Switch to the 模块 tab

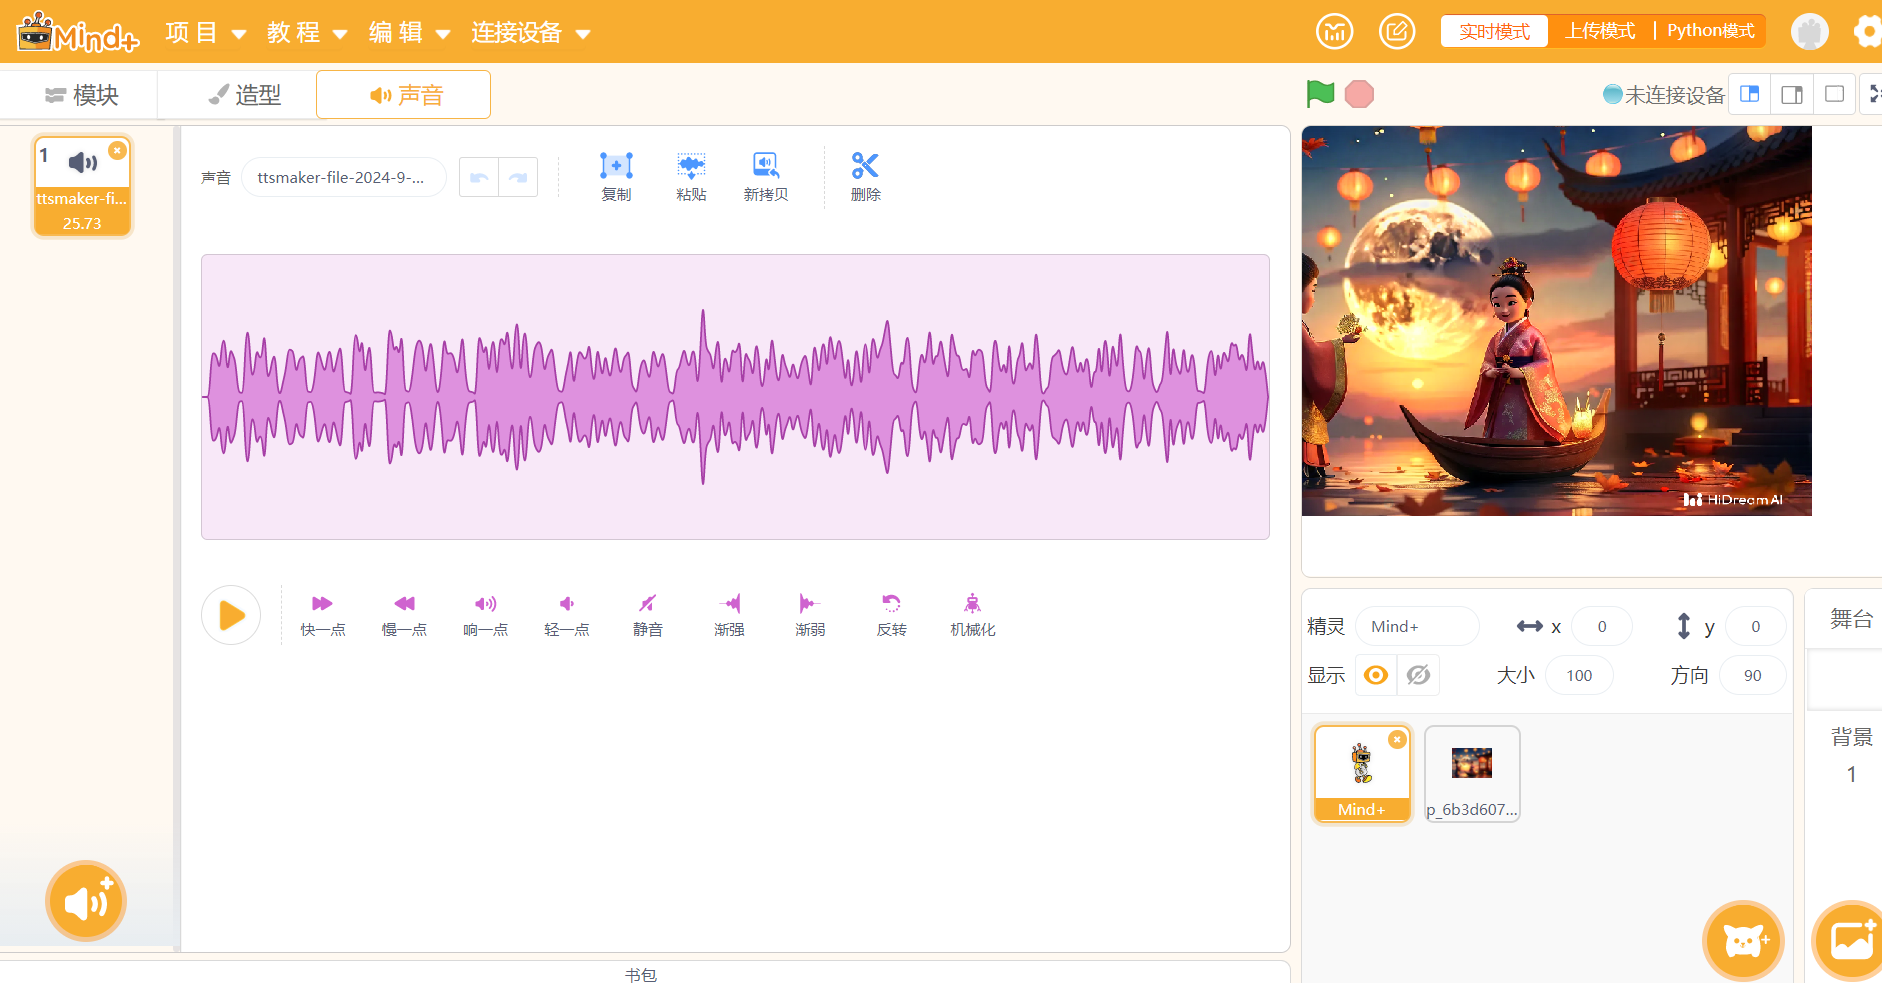(x=81, y=95)
